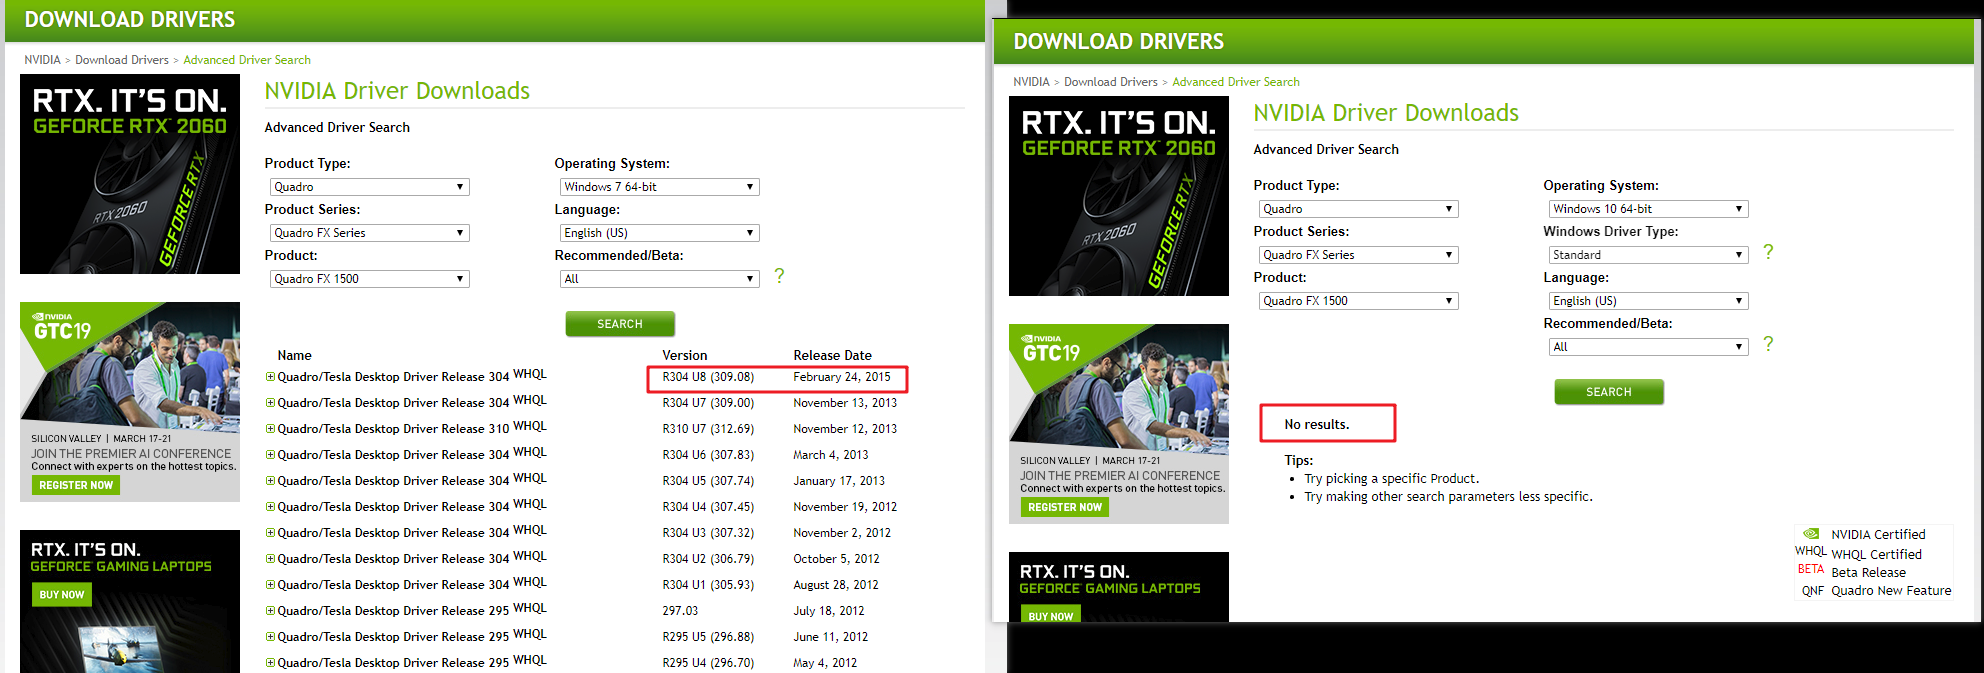The width and height of the screenshot is (1984, 673).
Task: Open the Quadro/Tesla Desktop Driver Release 310 link
Action: [394, 429]
